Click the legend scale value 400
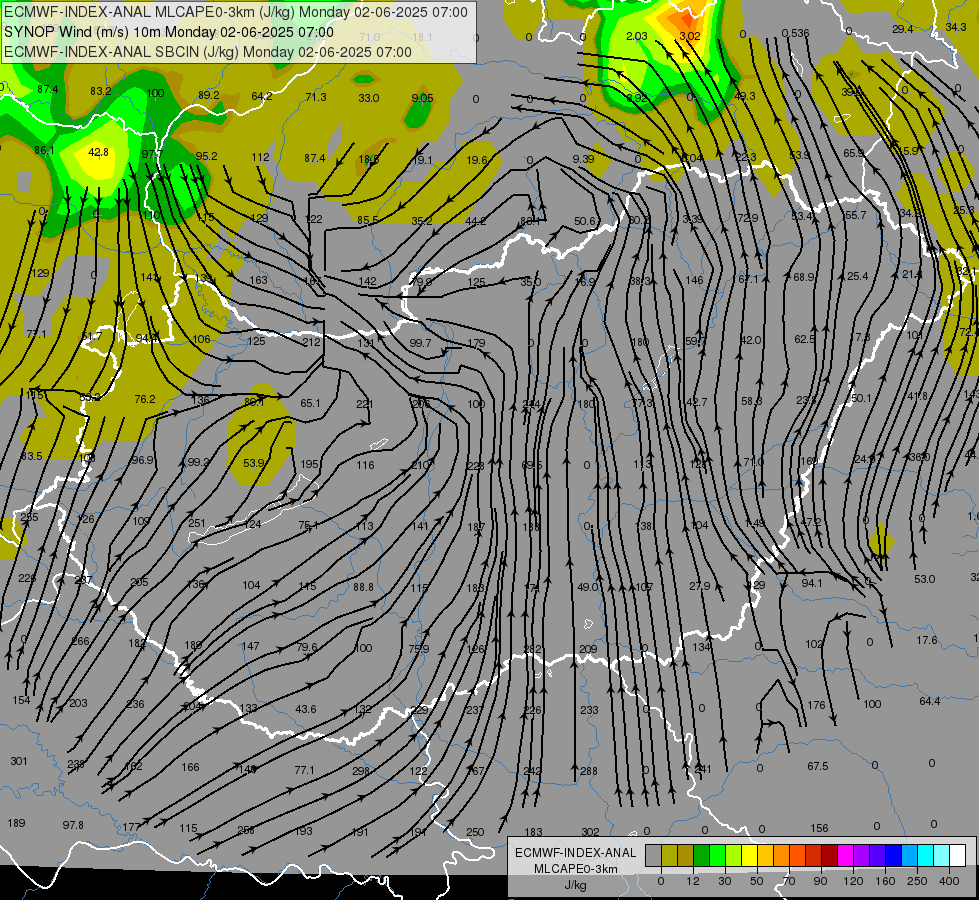 (949, 881)
